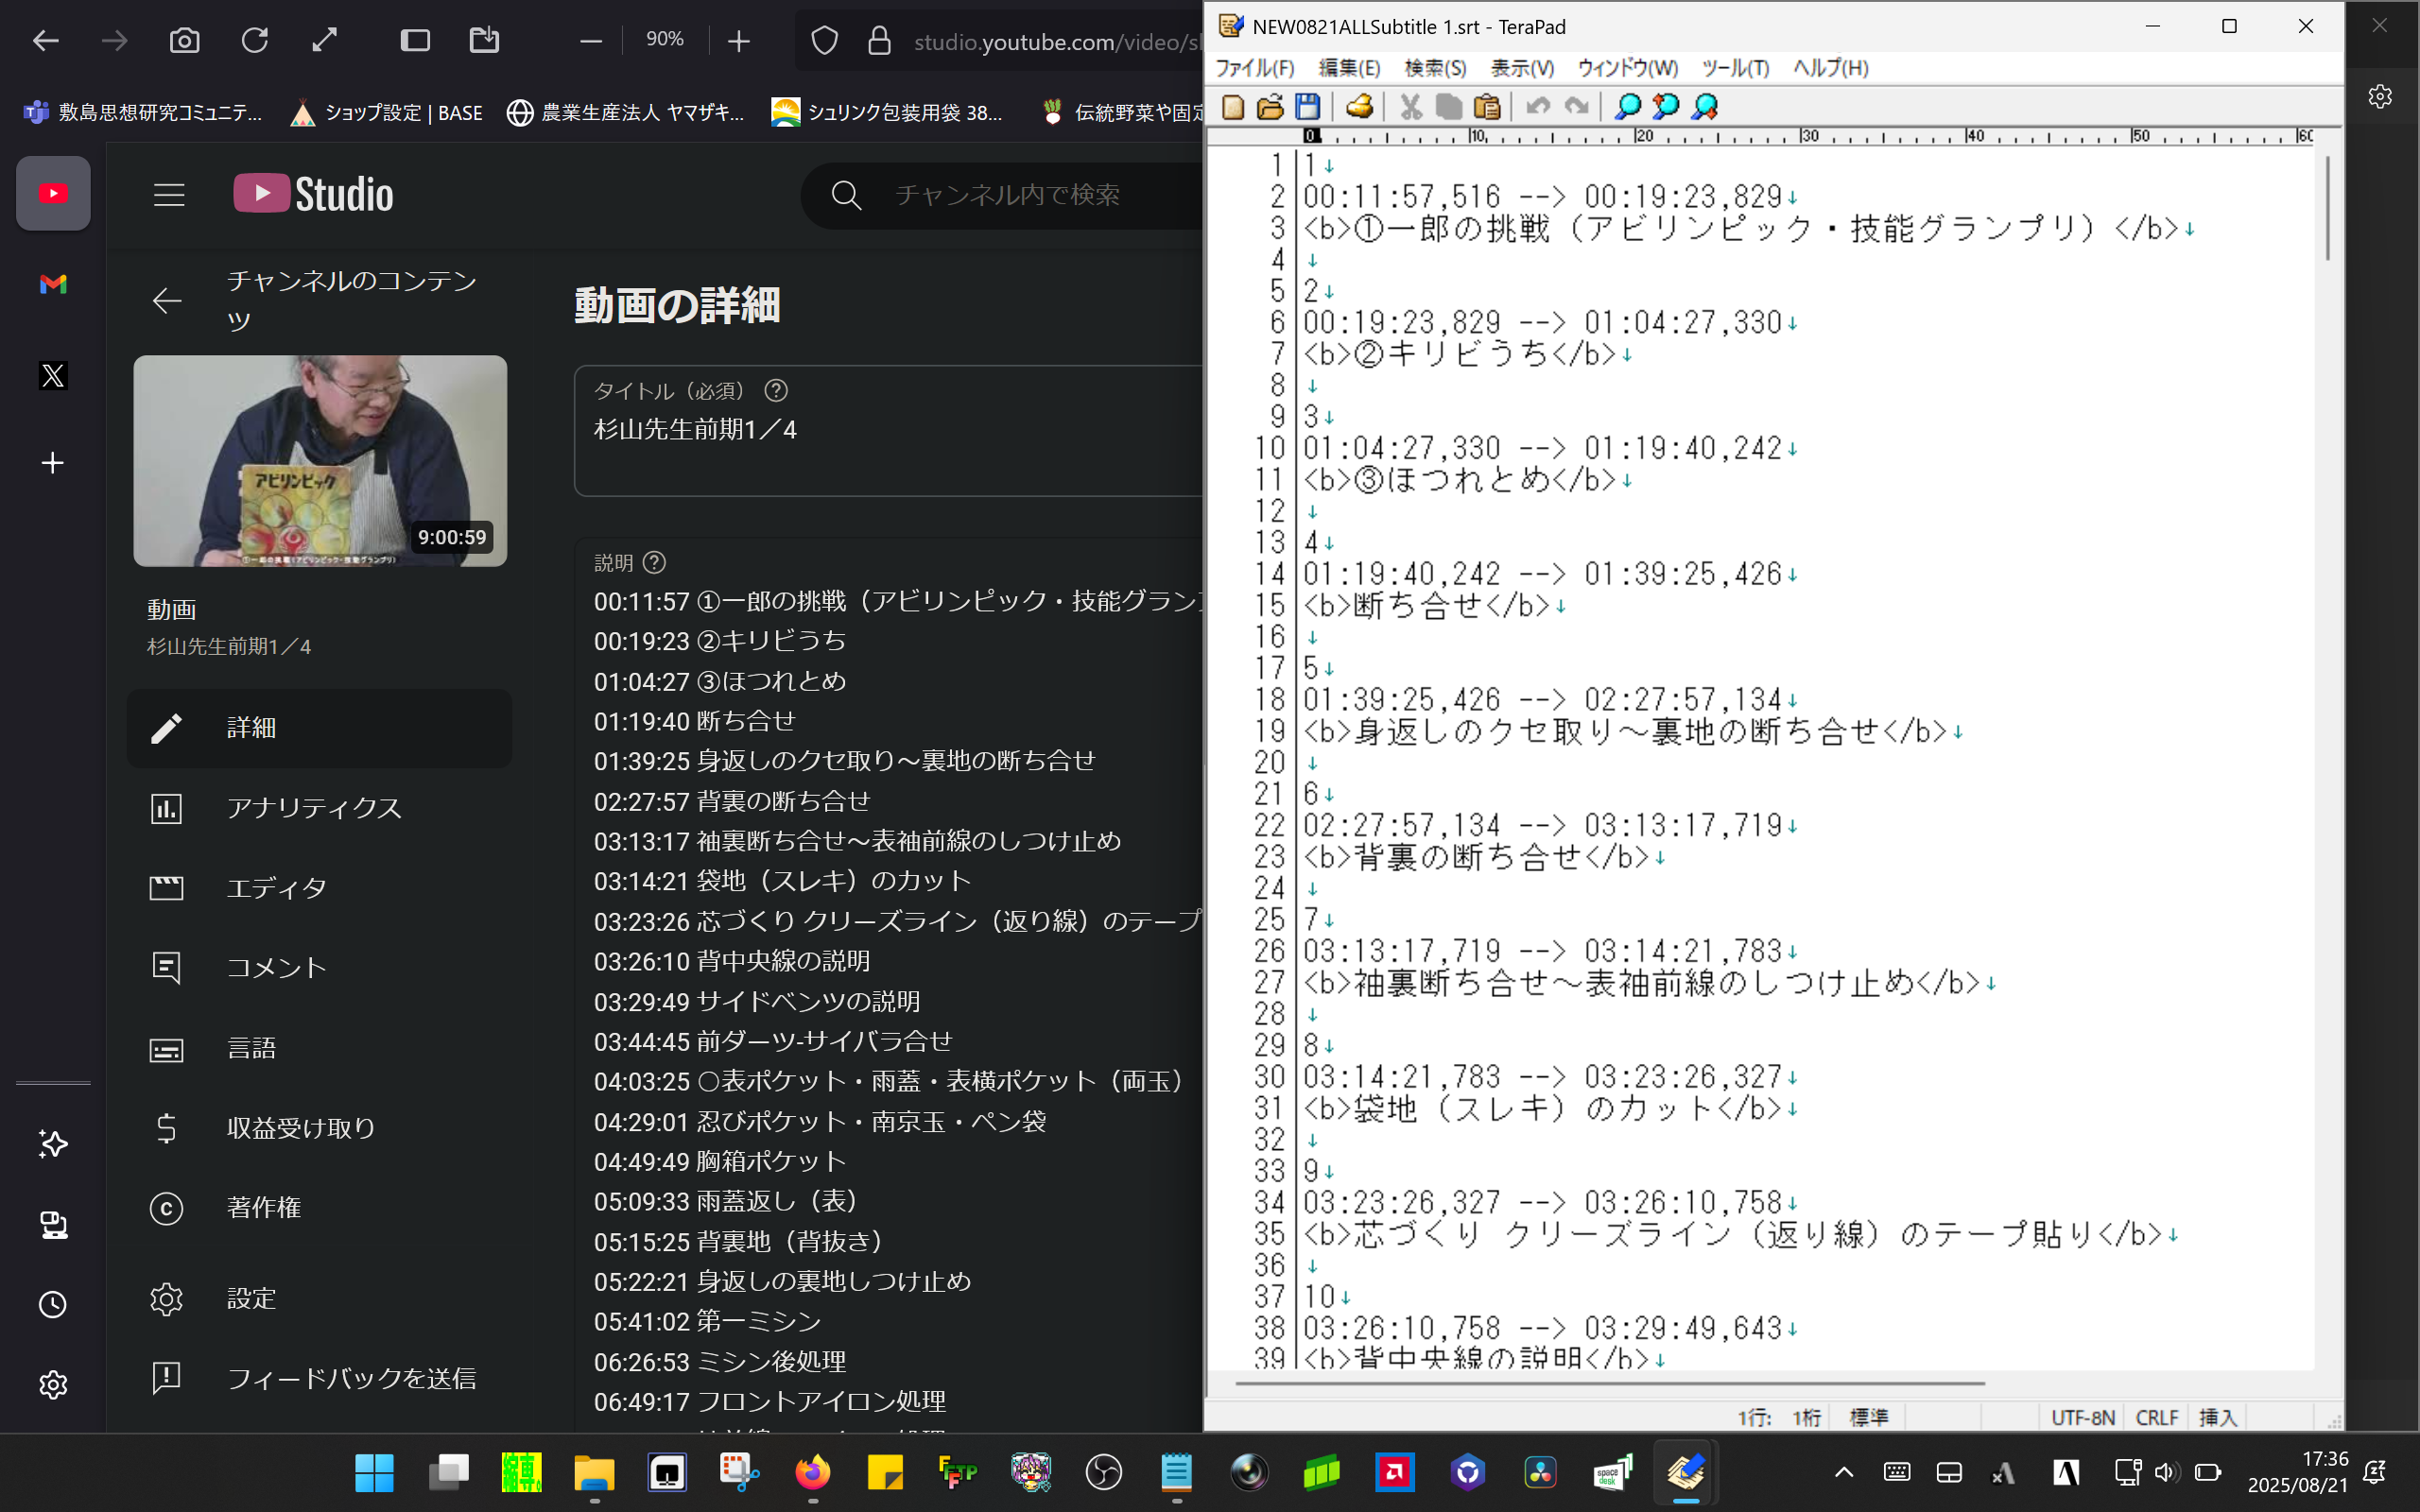
Task: Go to the エディタ page
Action: 277,888
